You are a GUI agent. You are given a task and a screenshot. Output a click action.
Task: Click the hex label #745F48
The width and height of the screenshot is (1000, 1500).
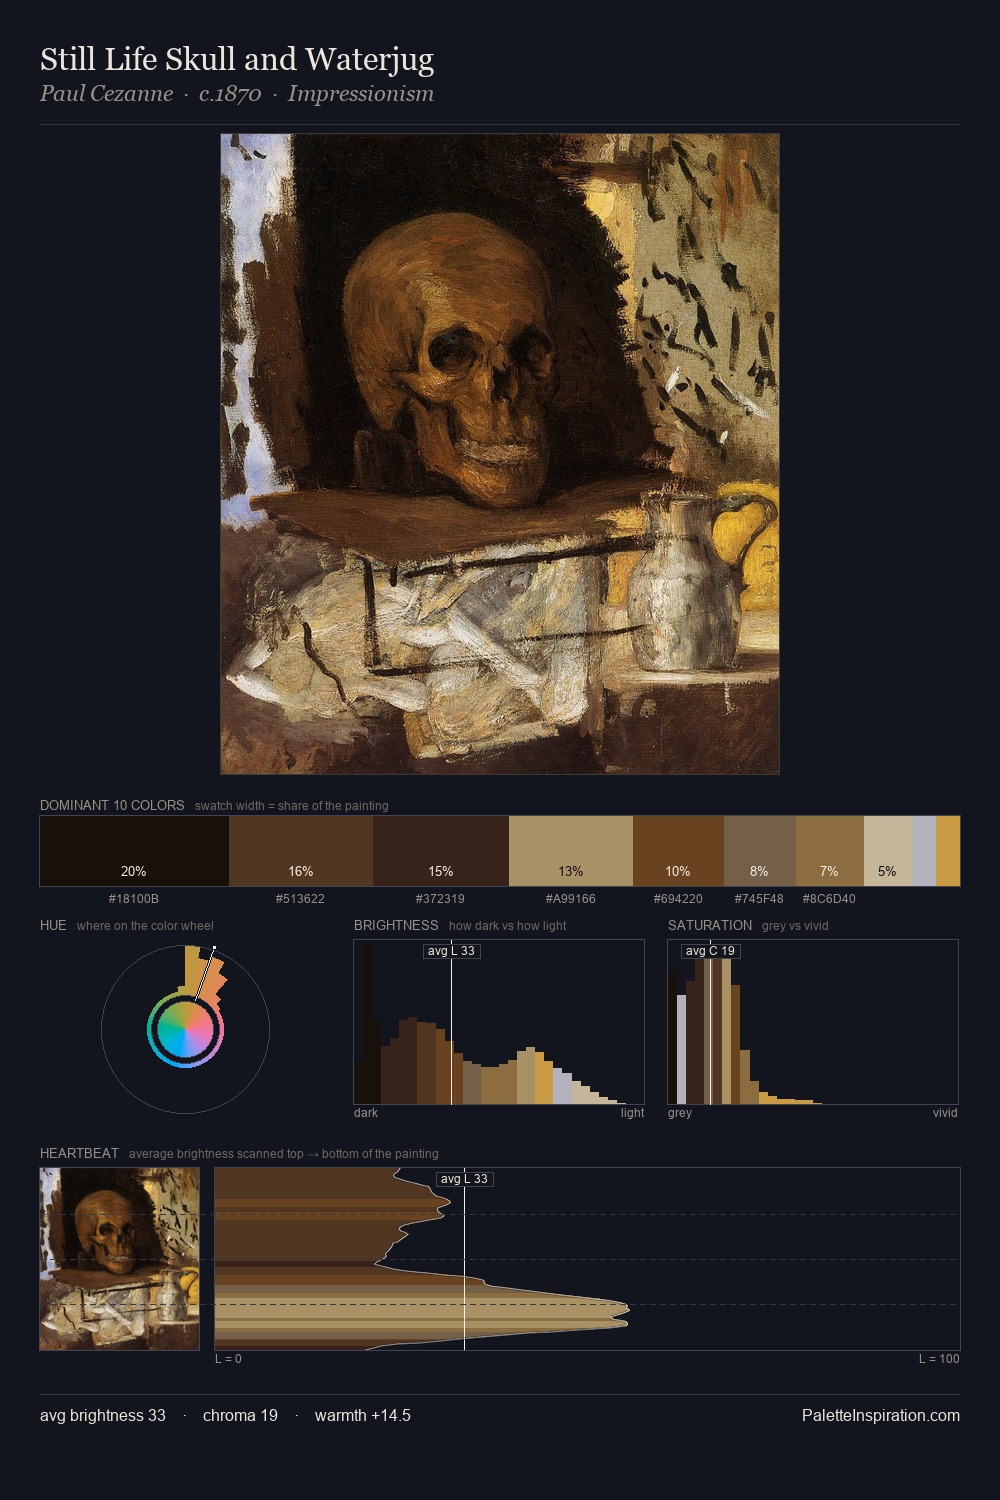tap(759, 899)
